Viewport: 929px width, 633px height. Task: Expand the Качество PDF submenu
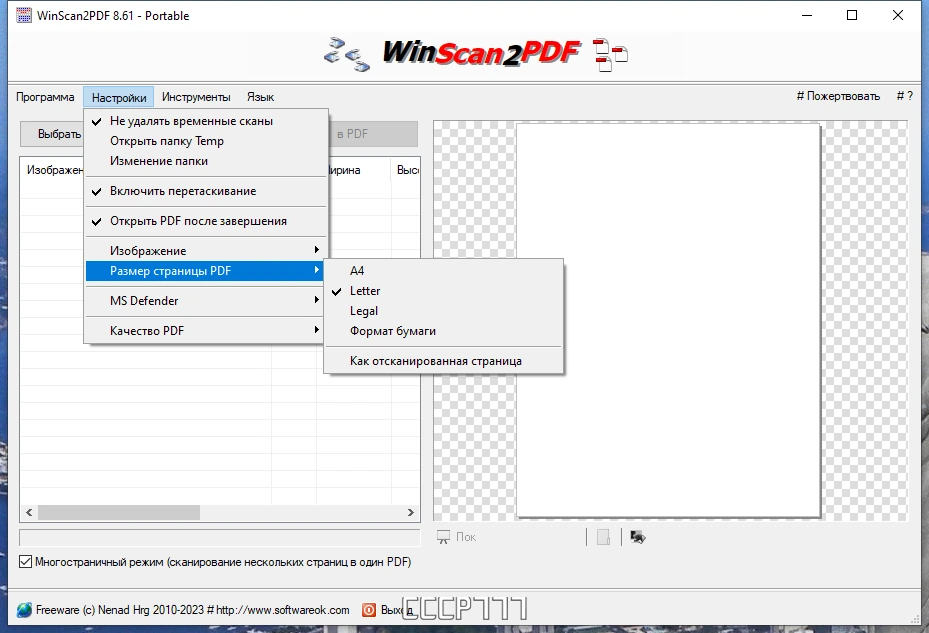click(206, 331)
